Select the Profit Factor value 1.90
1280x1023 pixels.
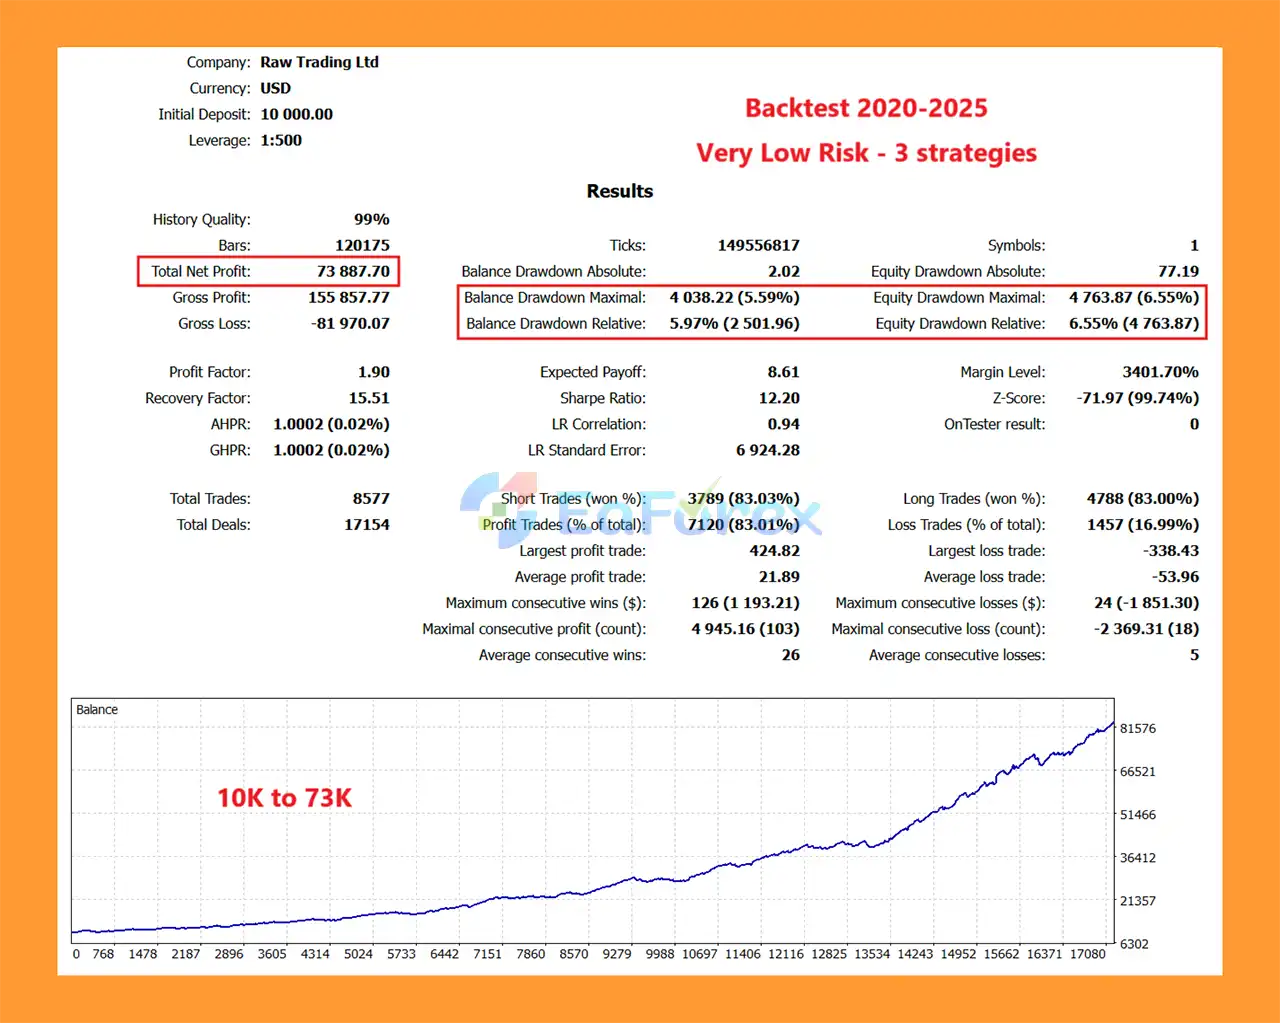point(373,372)
